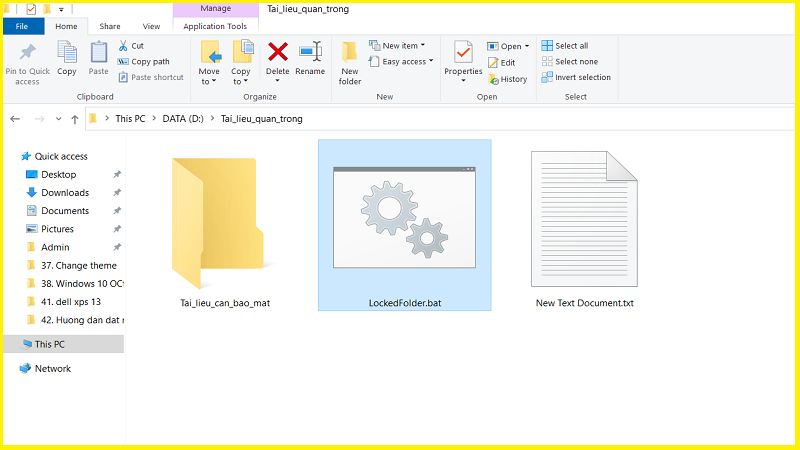Image resolution: width=800 pixels, height=450 pixels.
Task: Switch to the Share ribbon tab
Action: tap(110, 26)
